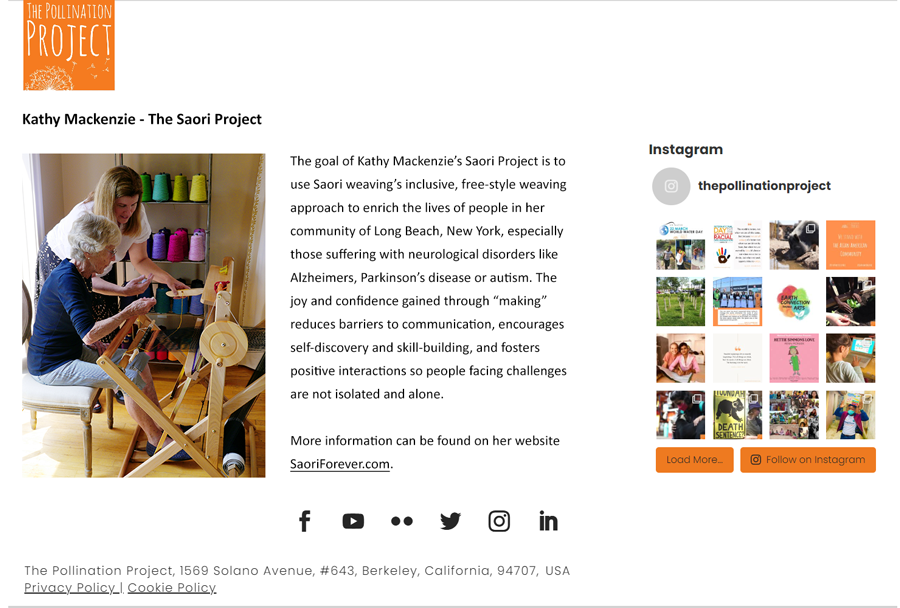The height and width of the screenshot is (608, 900).
Task: Open the Death Sentences Instagram thumbnail
Action: [738, 415]
